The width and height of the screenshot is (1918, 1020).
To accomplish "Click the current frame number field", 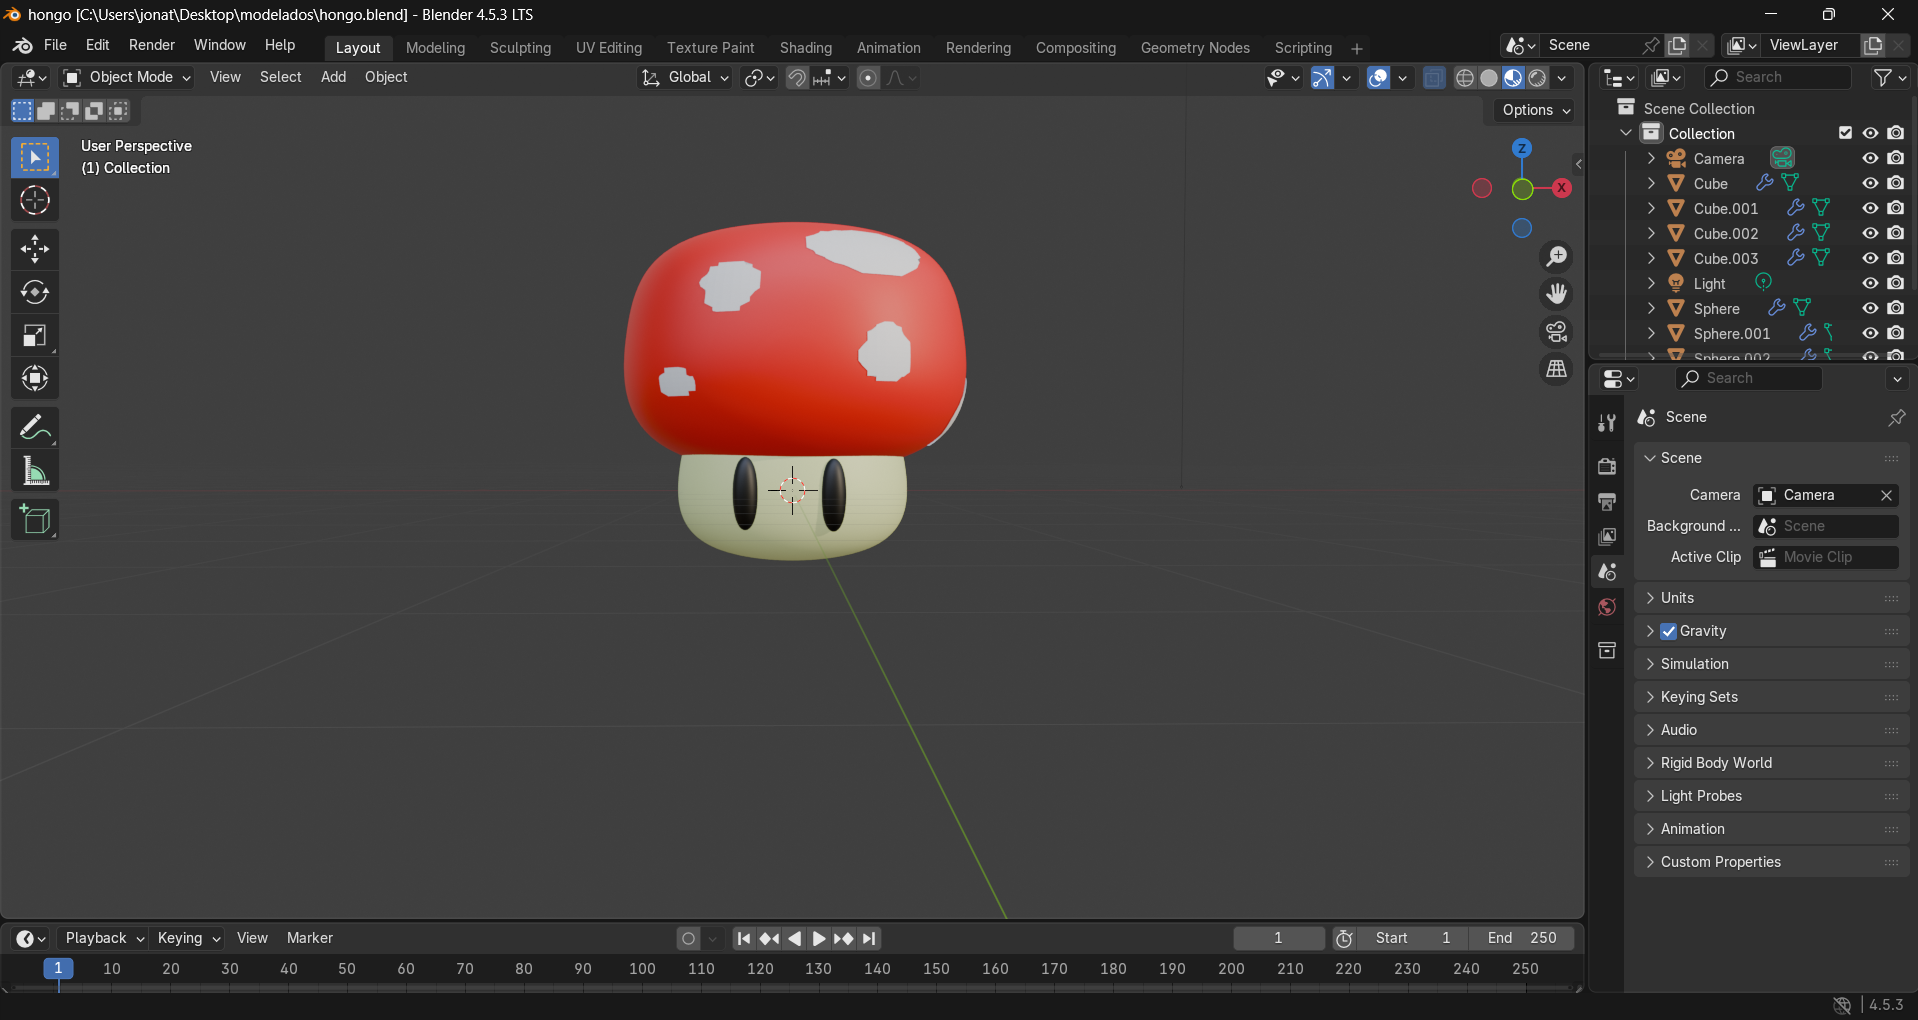I will click(x=1278, y=938).
